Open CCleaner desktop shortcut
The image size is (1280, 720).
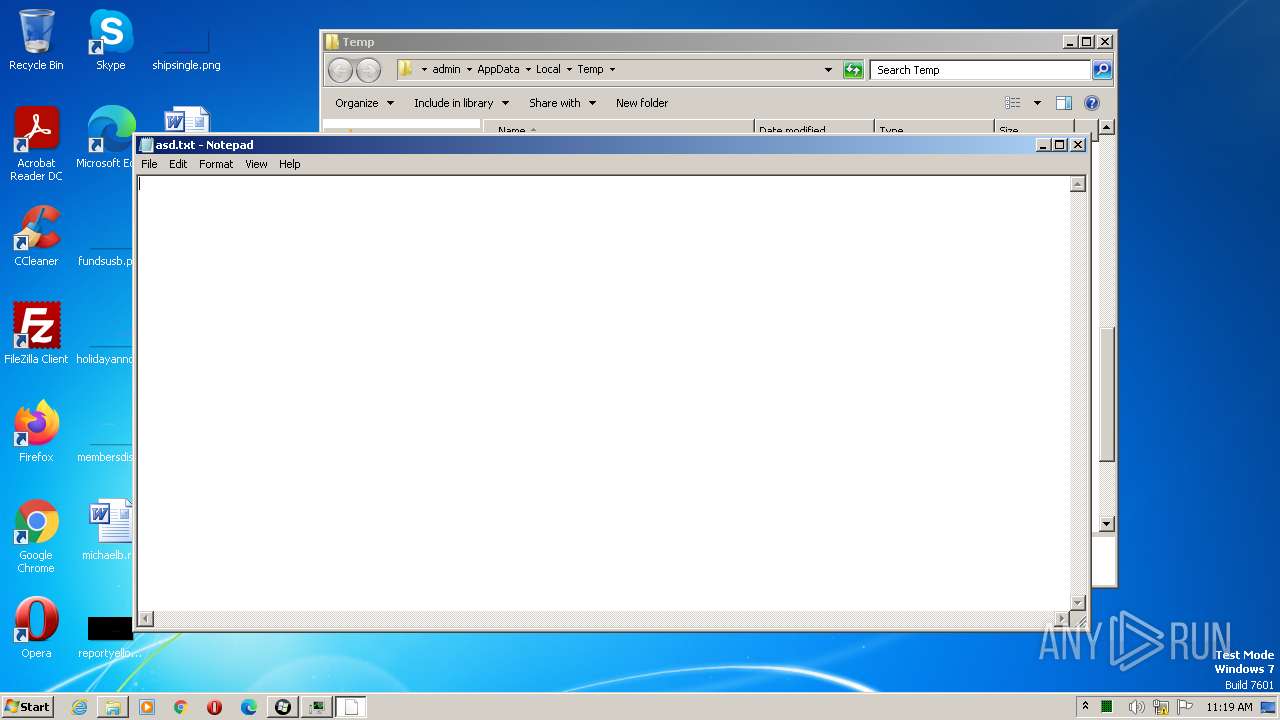tap(36, 236)
